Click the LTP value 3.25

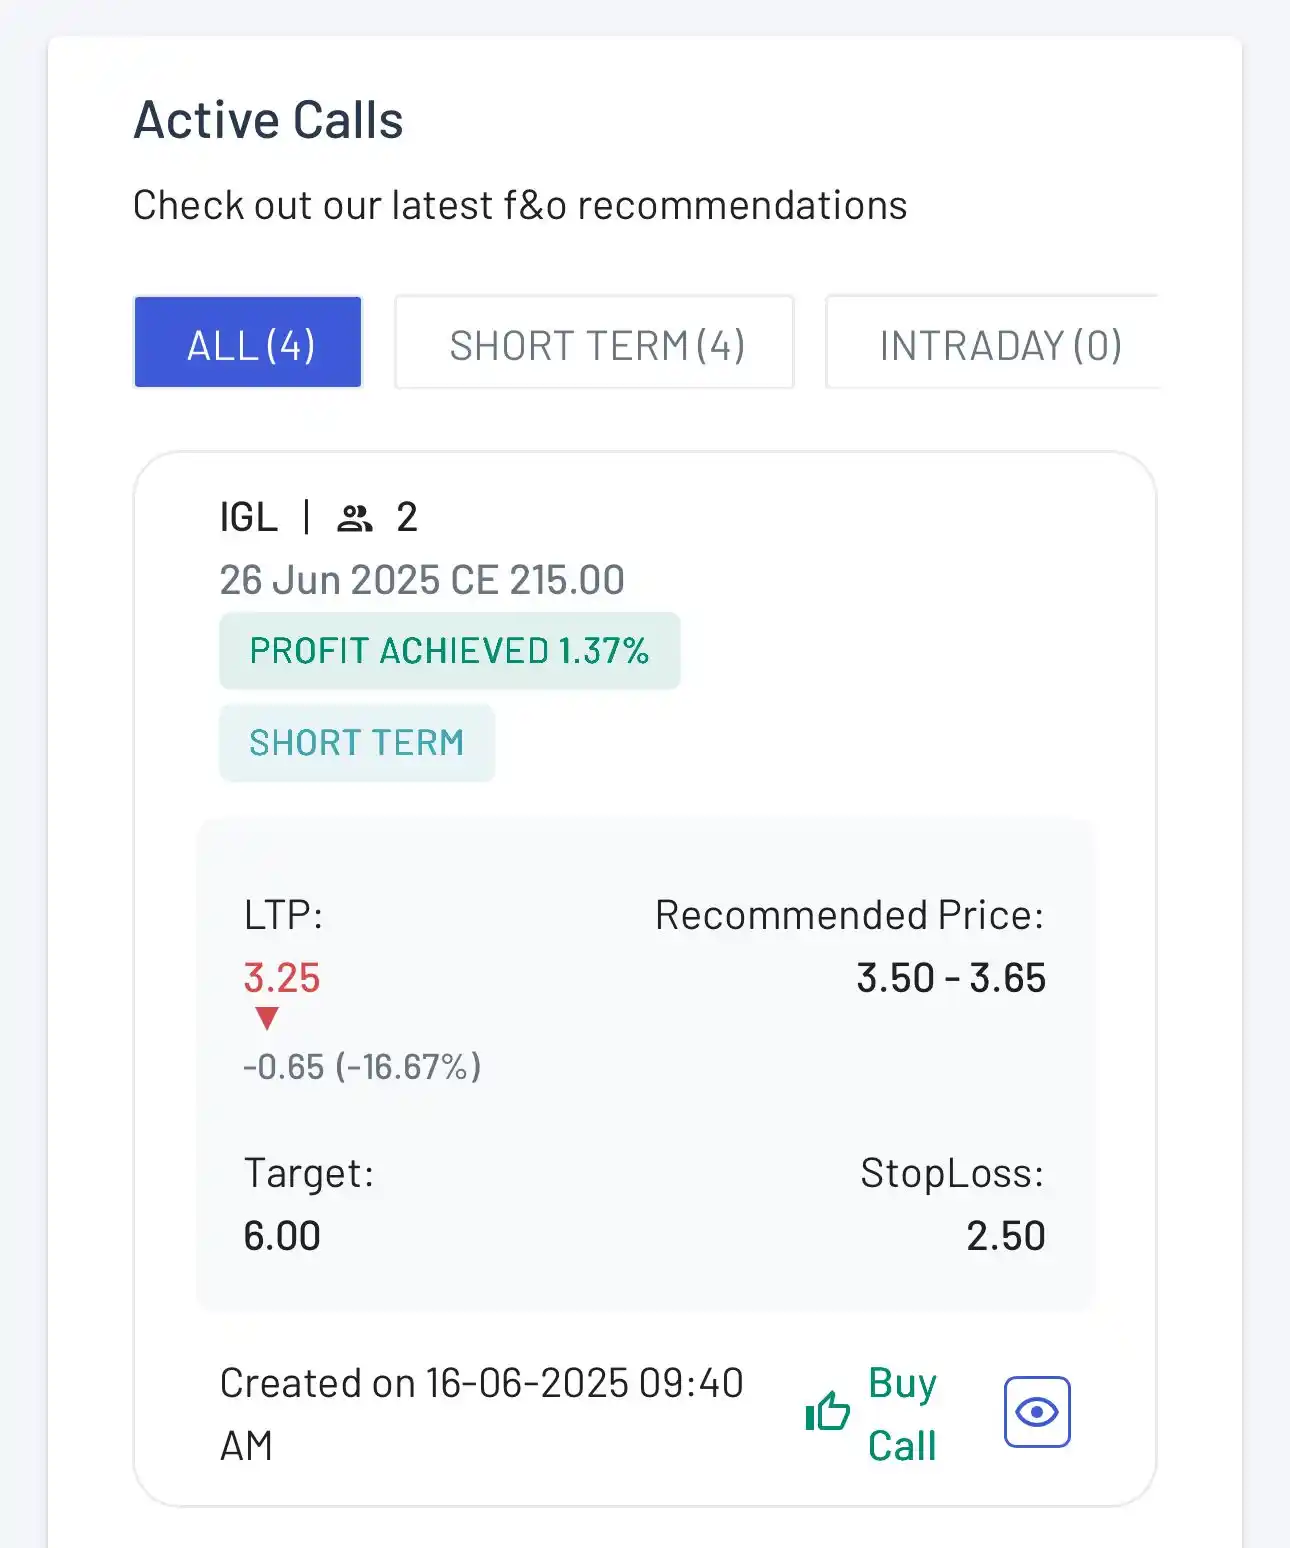282,978
